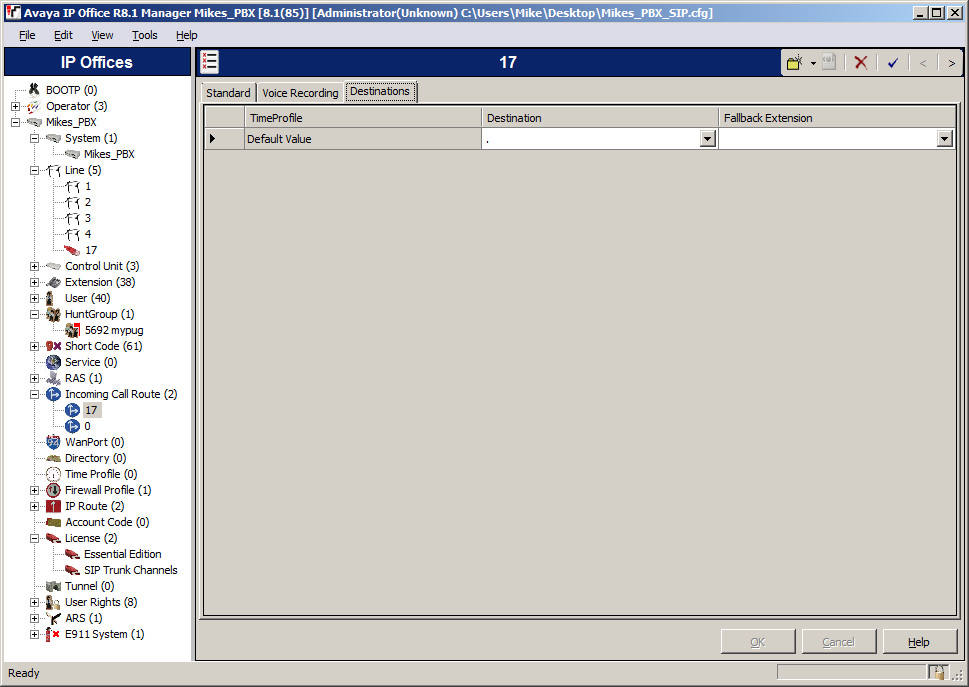Expand the Extension (38) node

[35, 282]
